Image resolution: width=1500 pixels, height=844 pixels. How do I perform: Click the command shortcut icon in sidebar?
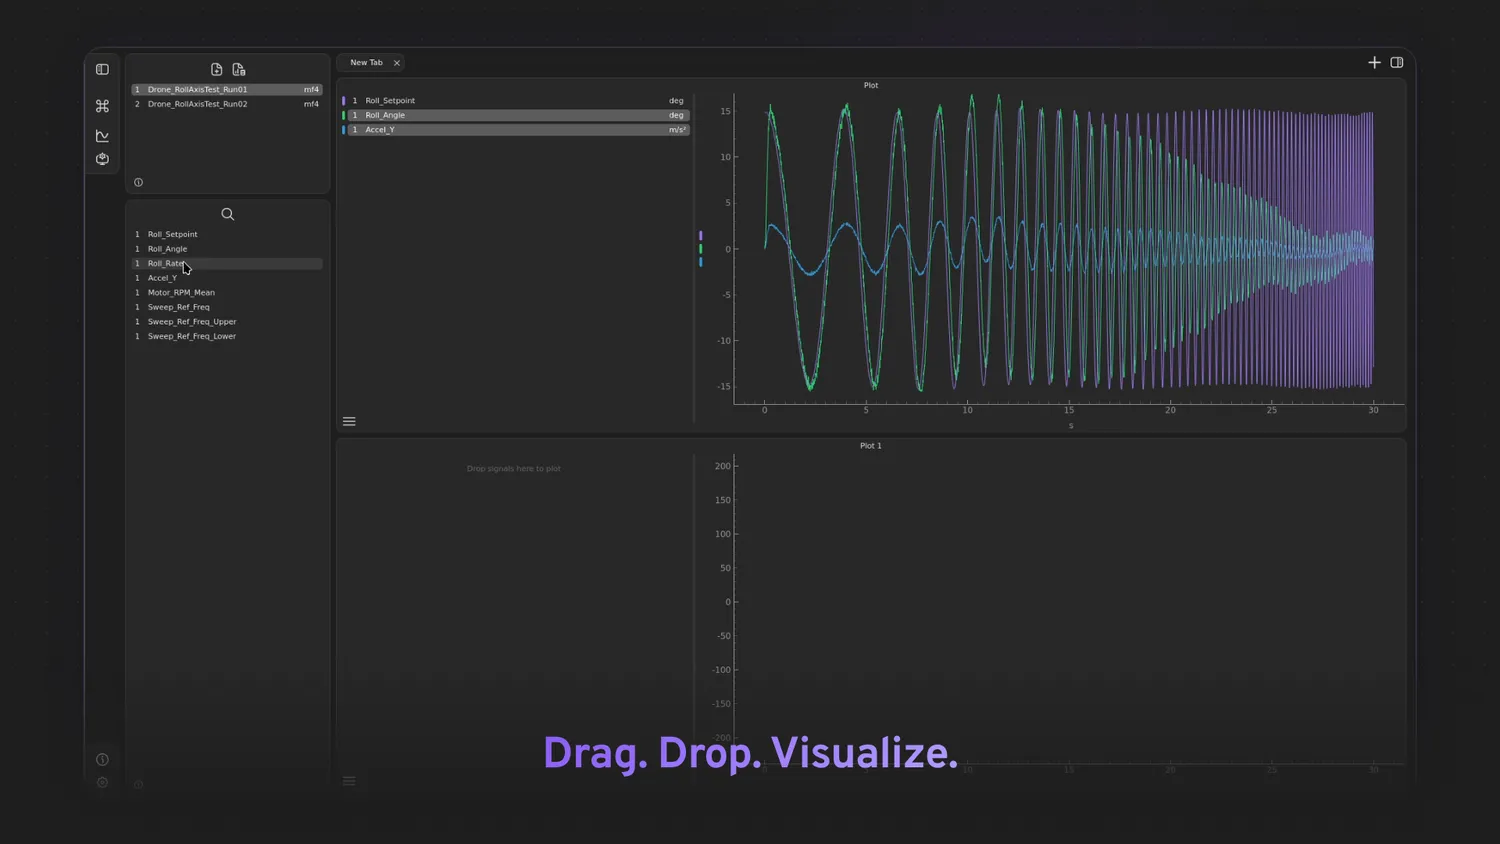click(x=102, y=106)
